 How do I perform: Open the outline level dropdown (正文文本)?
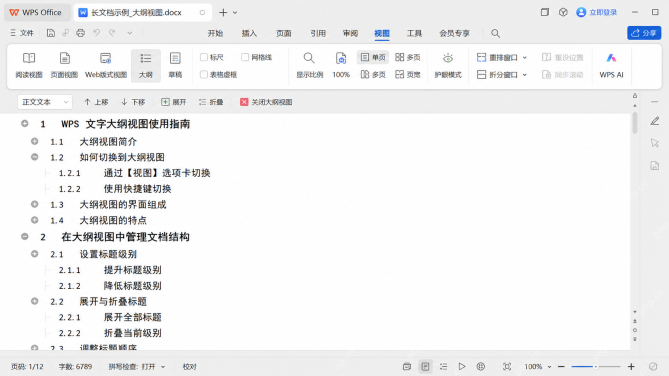click(x=44, y=102)
